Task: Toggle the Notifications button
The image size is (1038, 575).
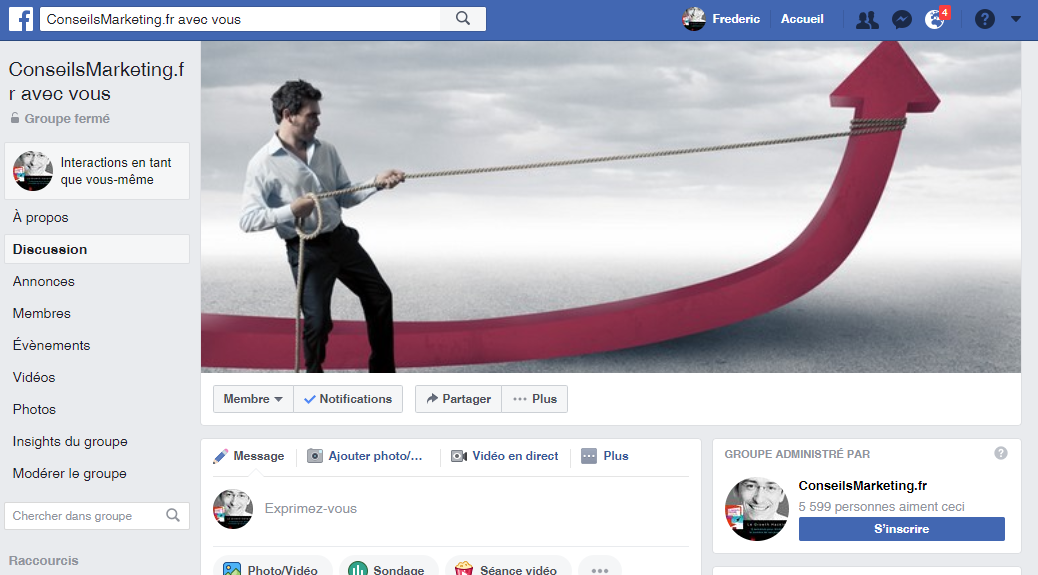Action: [x=348, y=399]
